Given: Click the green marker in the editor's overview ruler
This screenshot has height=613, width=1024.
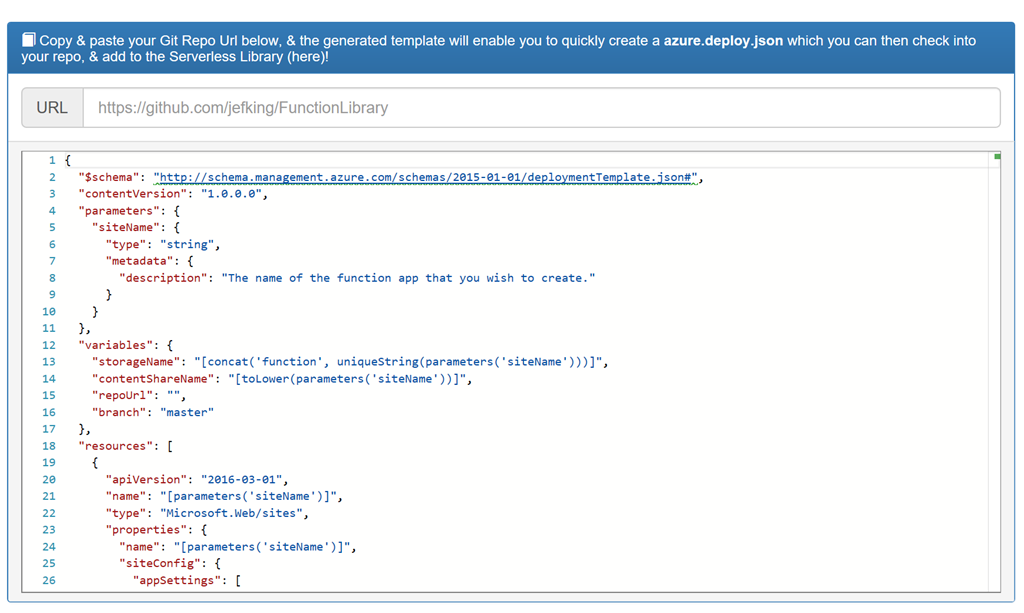Looking at the screenshot, I should (996, 157).
